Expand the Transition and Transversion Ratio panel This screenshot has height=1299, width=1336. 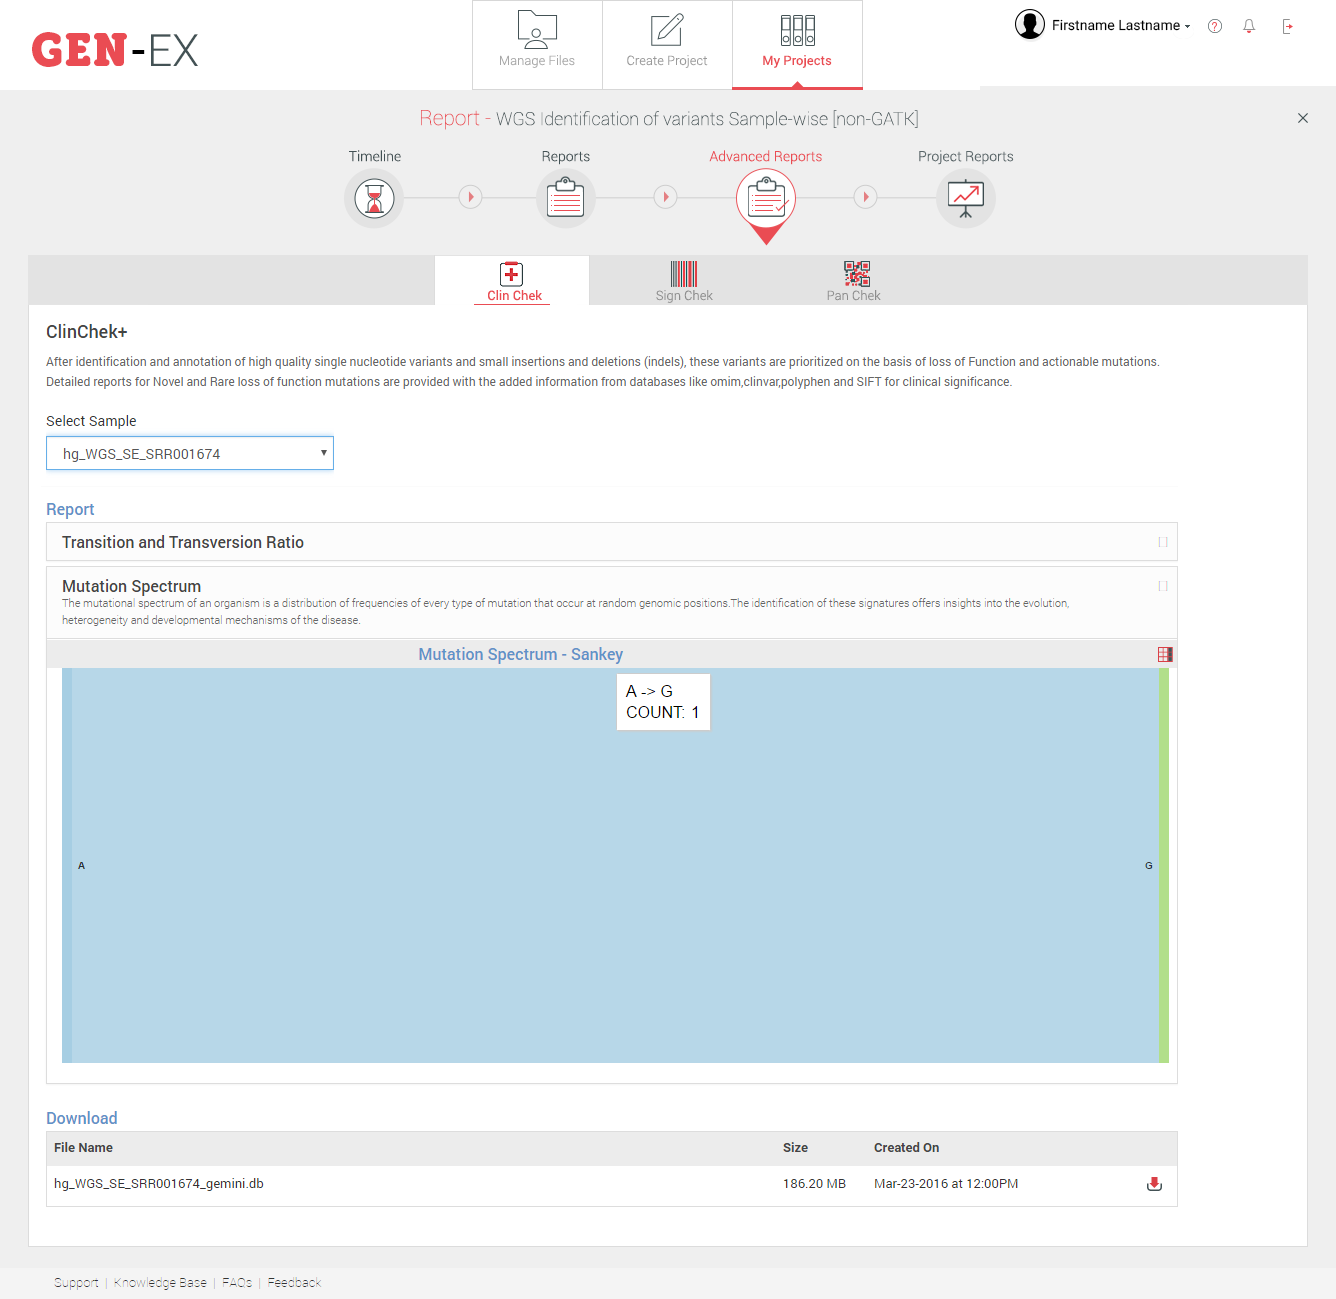pyautogui.click(x=1163, y=542)
